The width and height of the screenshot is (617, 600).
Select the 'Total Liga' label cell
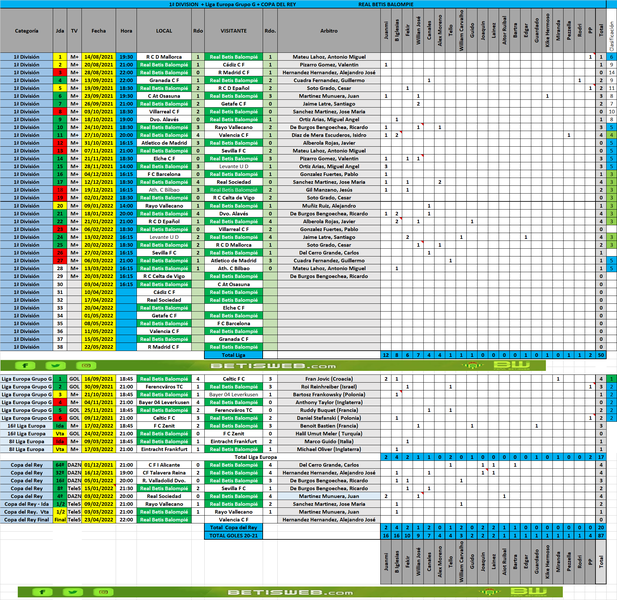tap(233, 355)
